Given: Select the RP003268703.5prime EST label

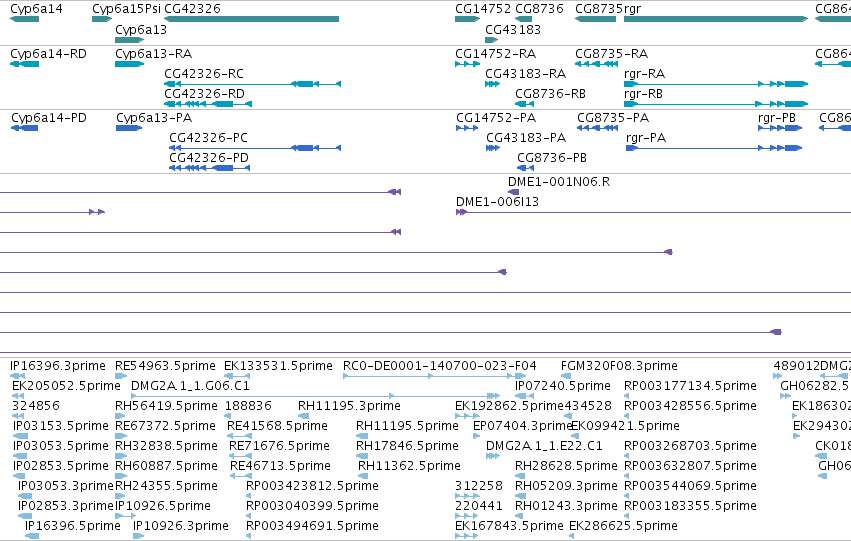Looking at the screenshot, I should point(690,446).
